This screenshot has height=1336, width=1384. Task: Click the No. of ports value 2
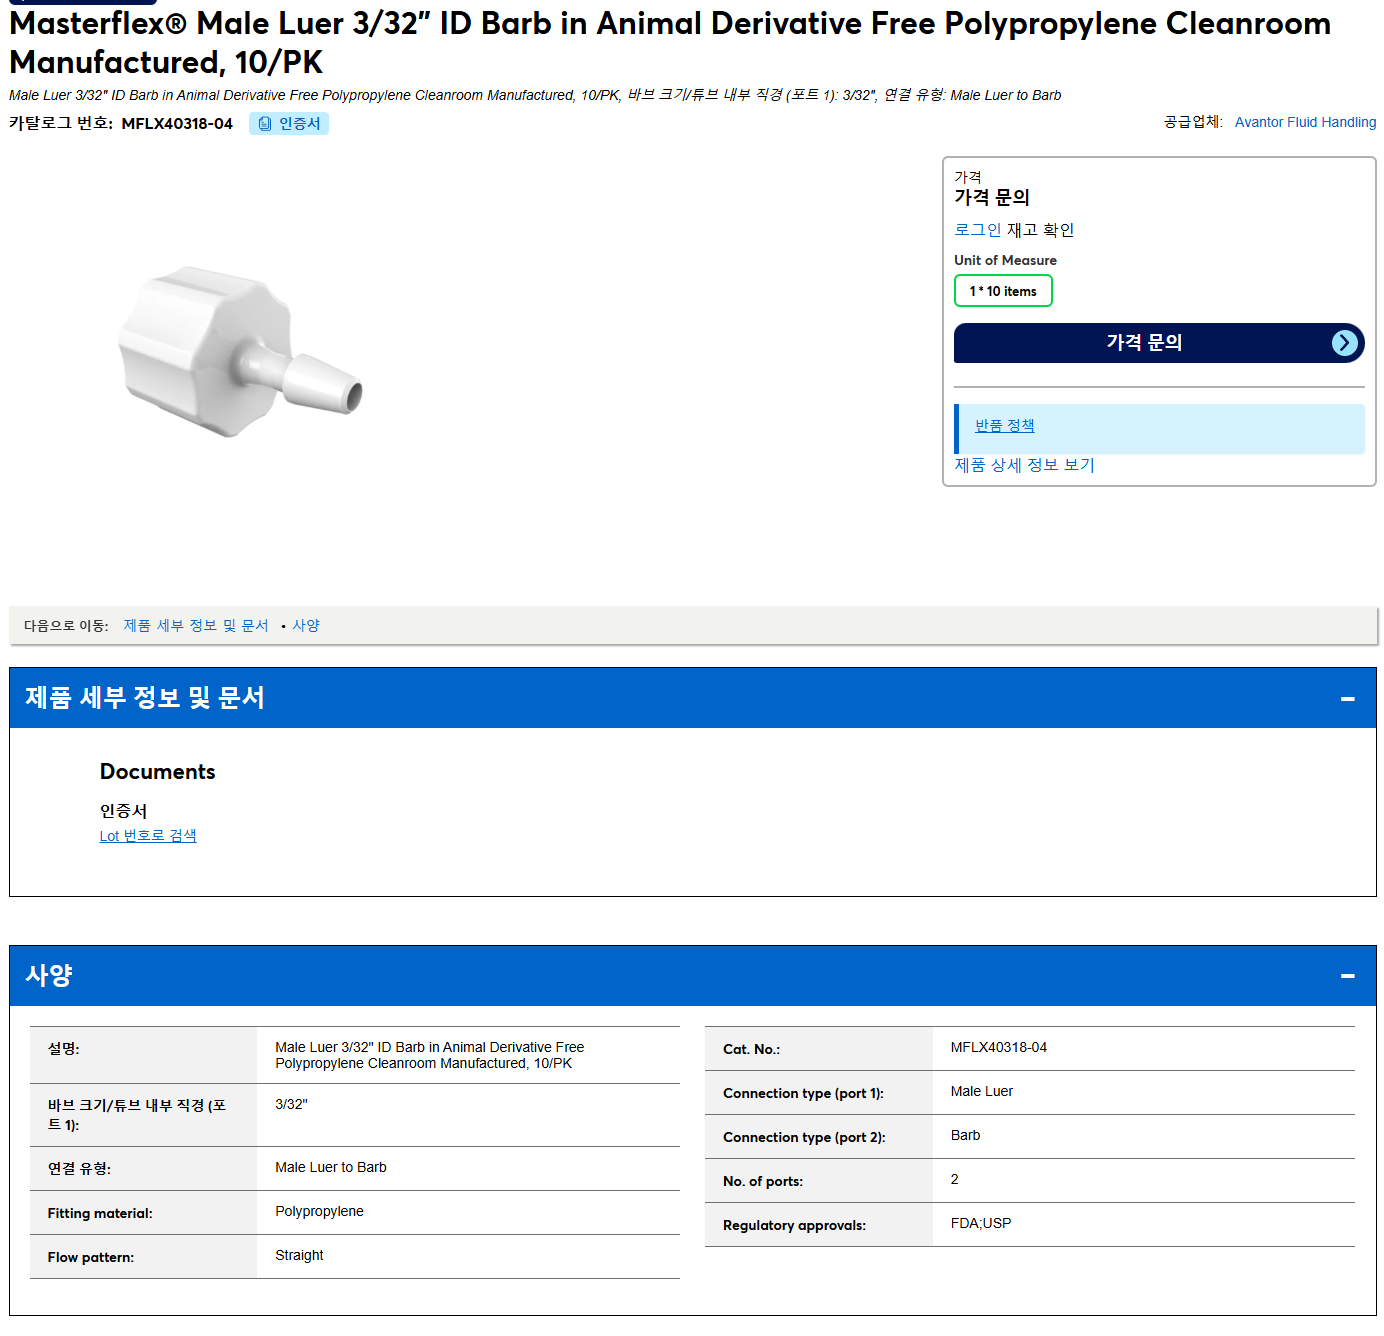click(x=955, y=1179)
